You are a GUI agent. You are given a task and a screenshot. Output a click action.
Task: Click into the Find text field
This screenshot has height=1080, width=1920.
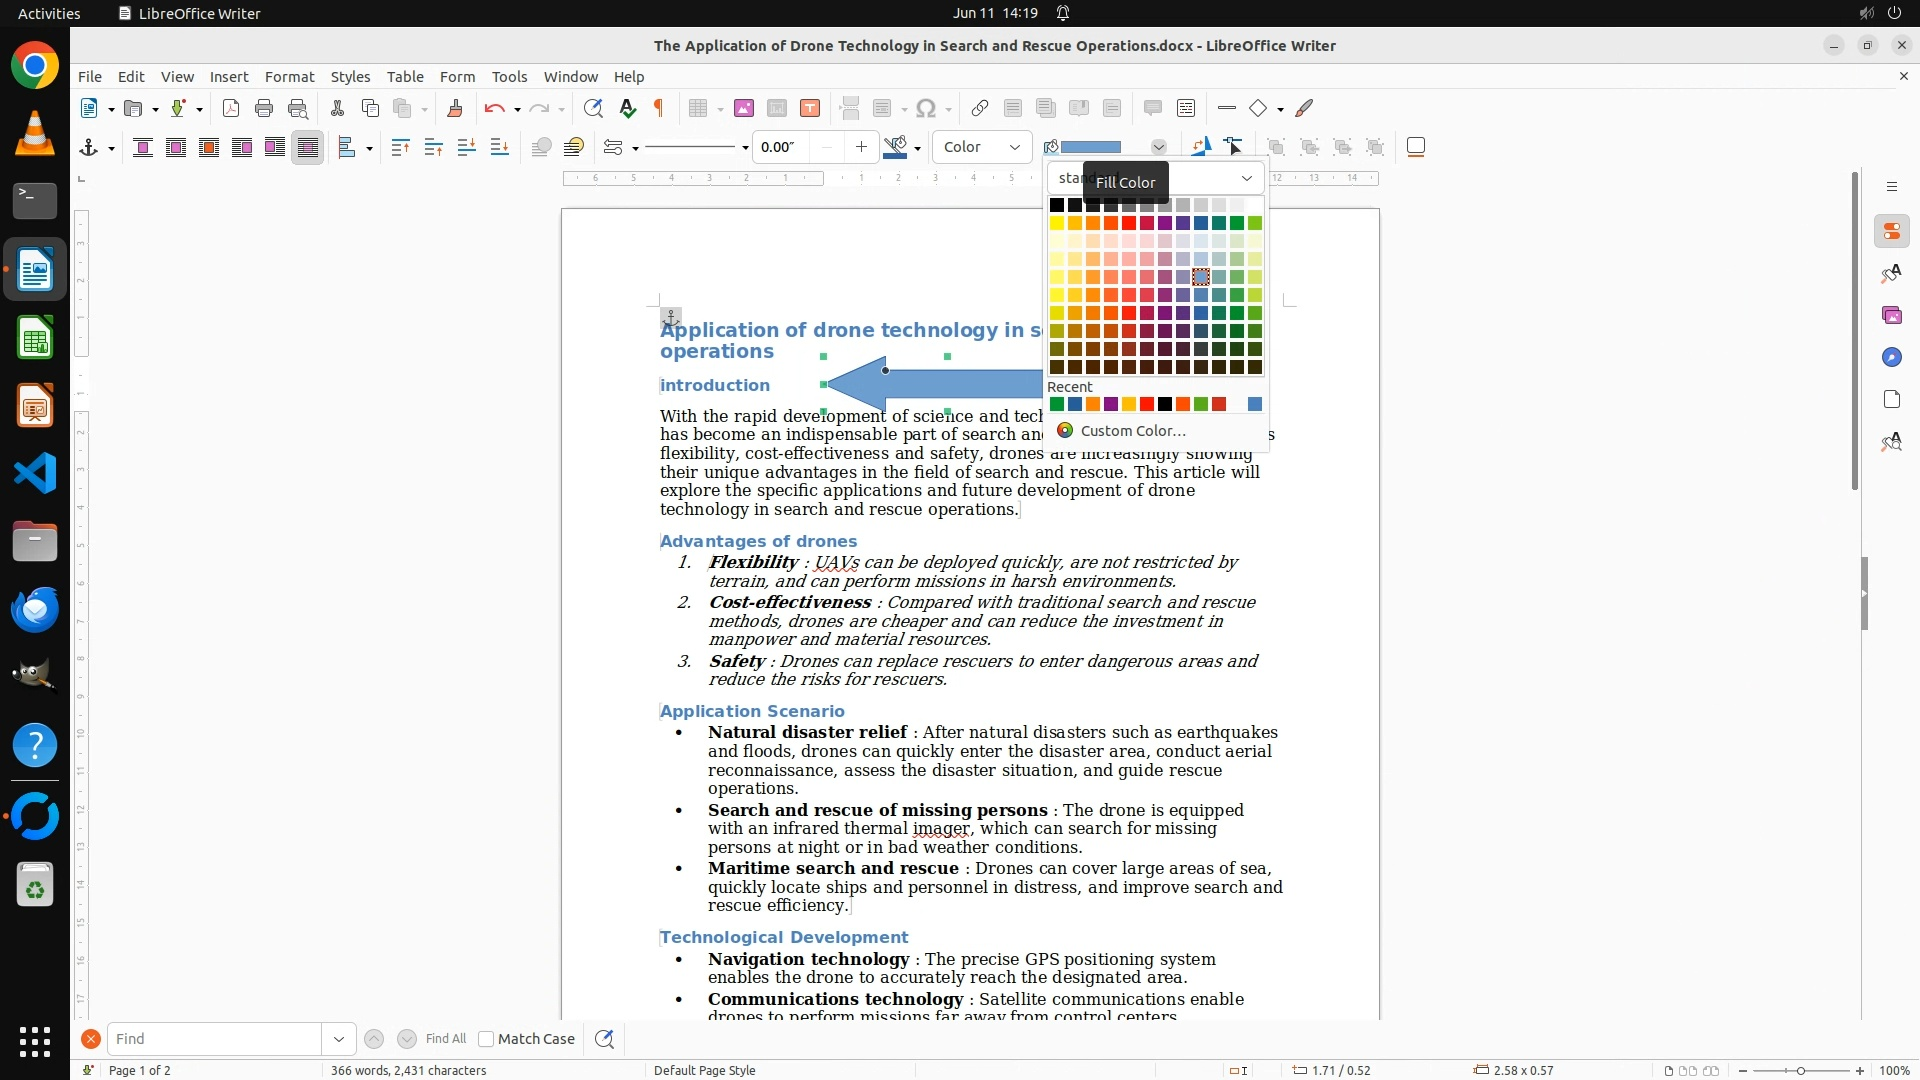tap(213, 1039)
